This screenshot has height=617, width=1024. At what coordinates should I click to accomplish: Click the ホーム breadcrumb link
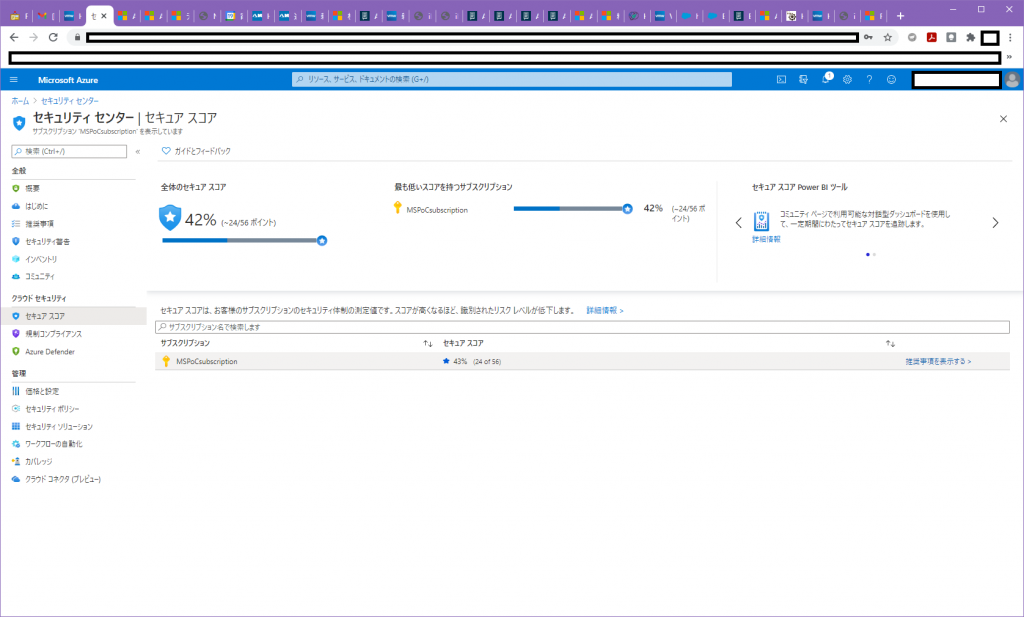tap(20, 101)
